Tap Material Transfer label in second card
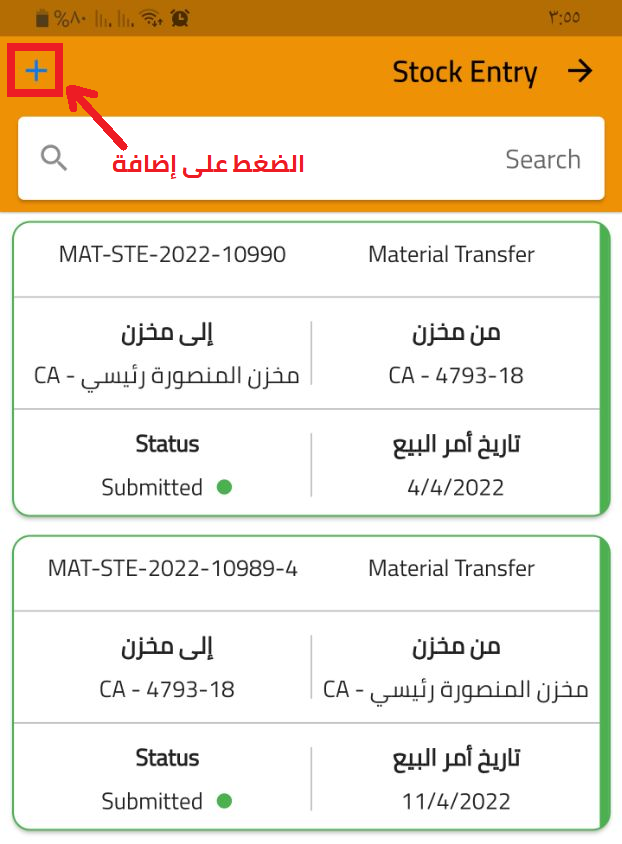Viewport: 622px width, 844px height. (451, 568)
